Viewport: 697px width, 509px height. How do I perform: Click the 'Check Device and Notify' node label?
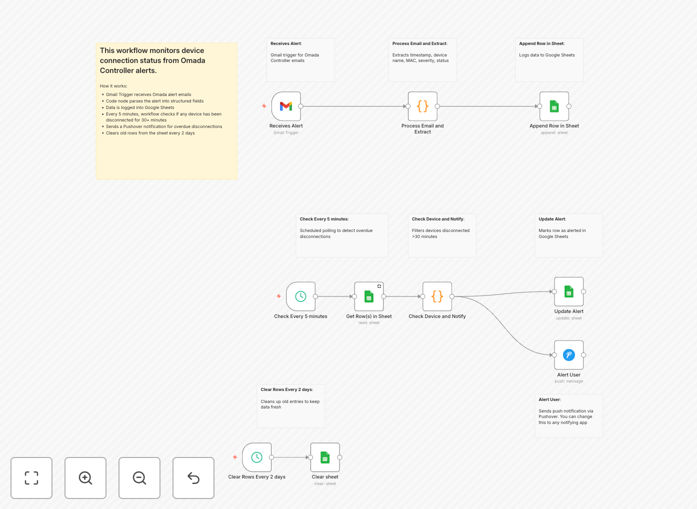tap(437, 317)
